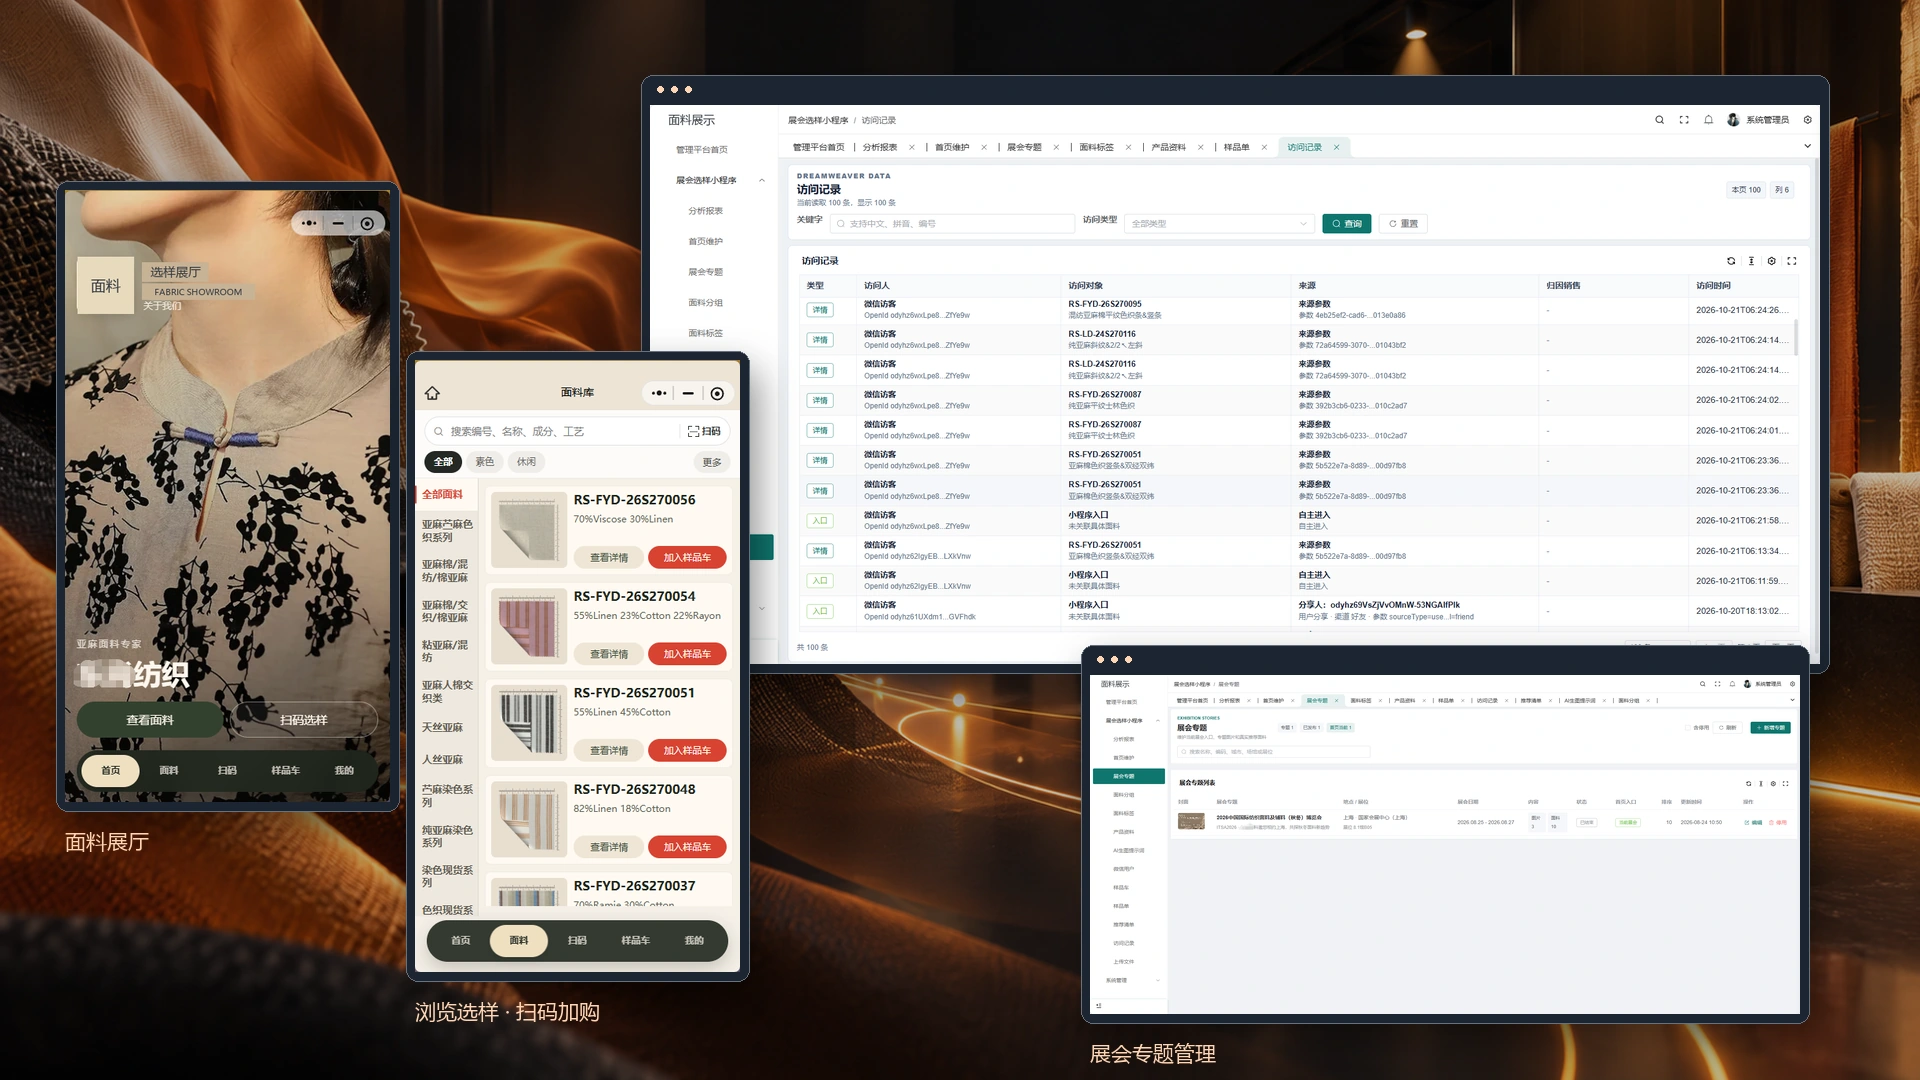
Task: Switch to the 面料标签 tab in the 访问记录 window
Action: click(1096, 147)
